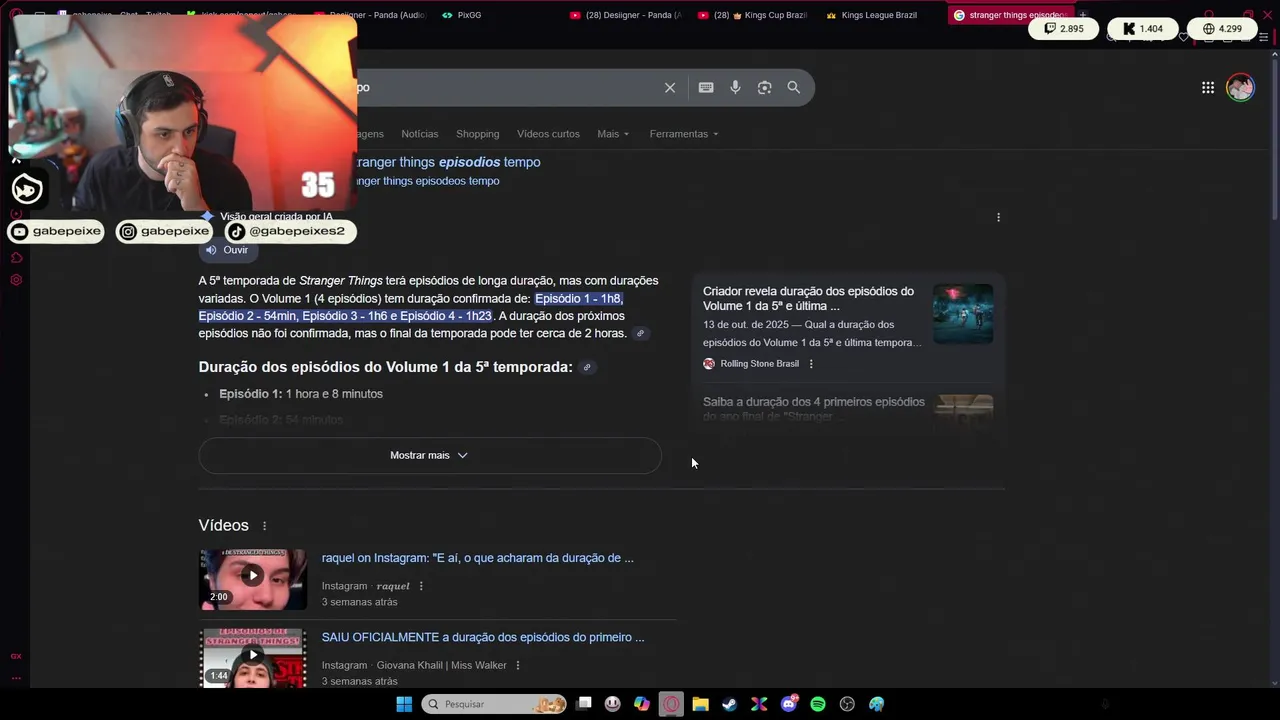
Task: Switch to stranger things episodes browser tab
Action: click(x=1010, y=15)
